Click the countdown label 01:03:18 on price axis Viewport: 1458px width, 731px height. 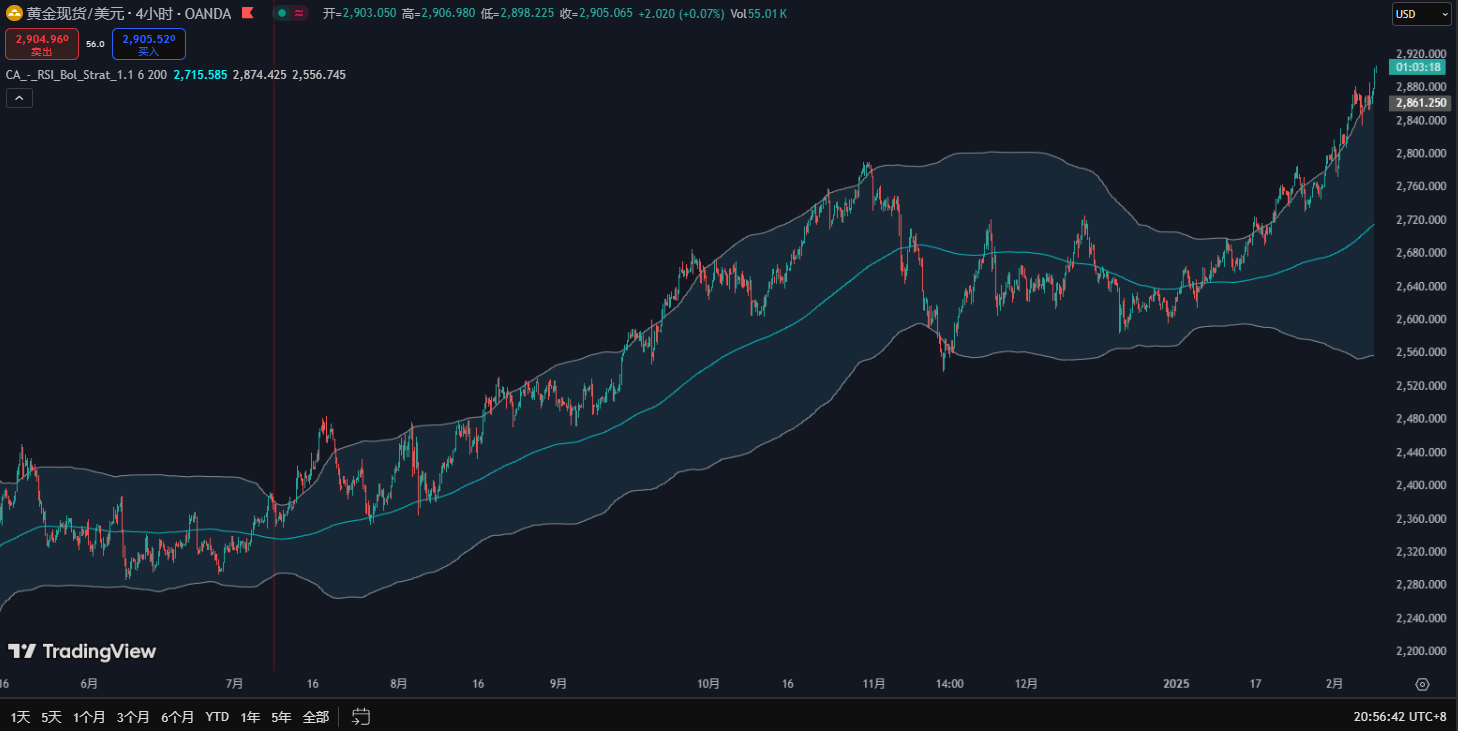point(1417,67)
